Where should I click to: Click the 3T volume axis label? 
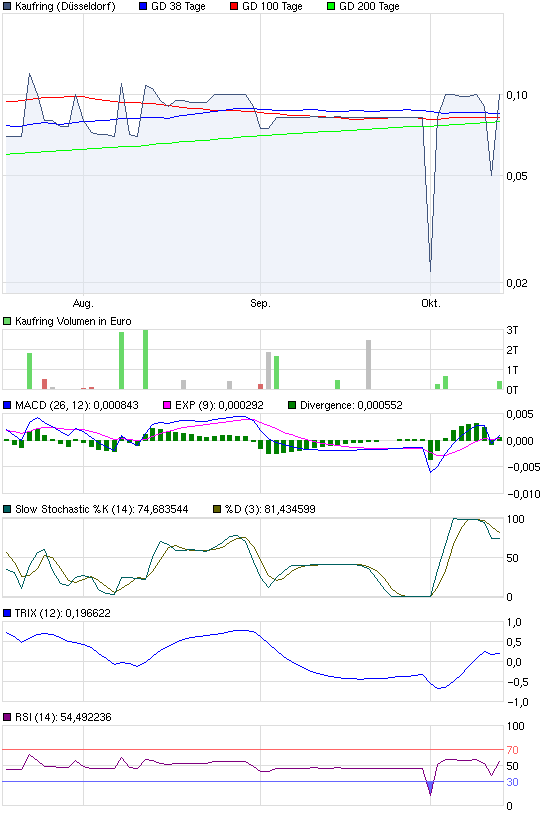click(512, 330)
